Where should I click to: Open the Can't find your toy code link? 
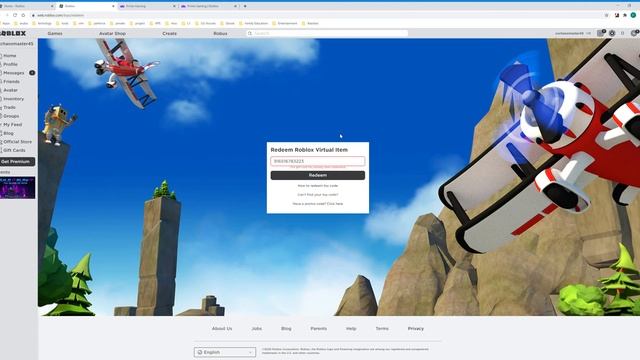coord(318,195)
